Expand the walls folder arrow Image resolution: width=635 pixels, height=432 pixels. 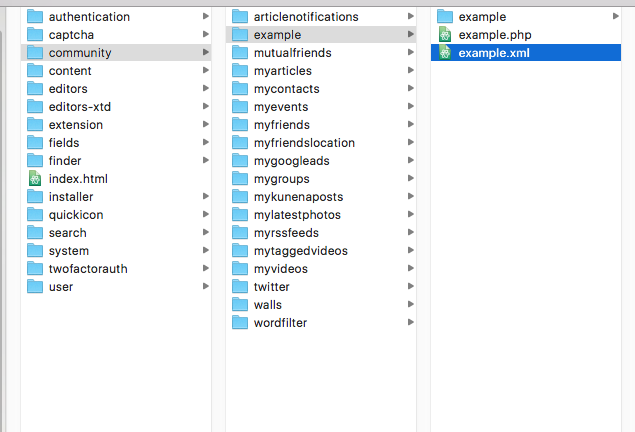[411, 304]
